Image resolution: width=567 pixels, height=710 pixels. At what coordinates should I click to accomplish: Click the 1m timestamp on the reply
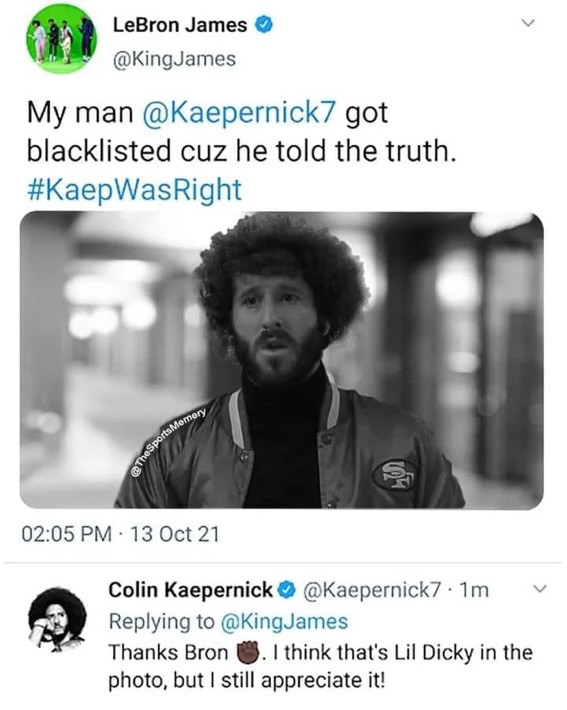pos(474,590)
